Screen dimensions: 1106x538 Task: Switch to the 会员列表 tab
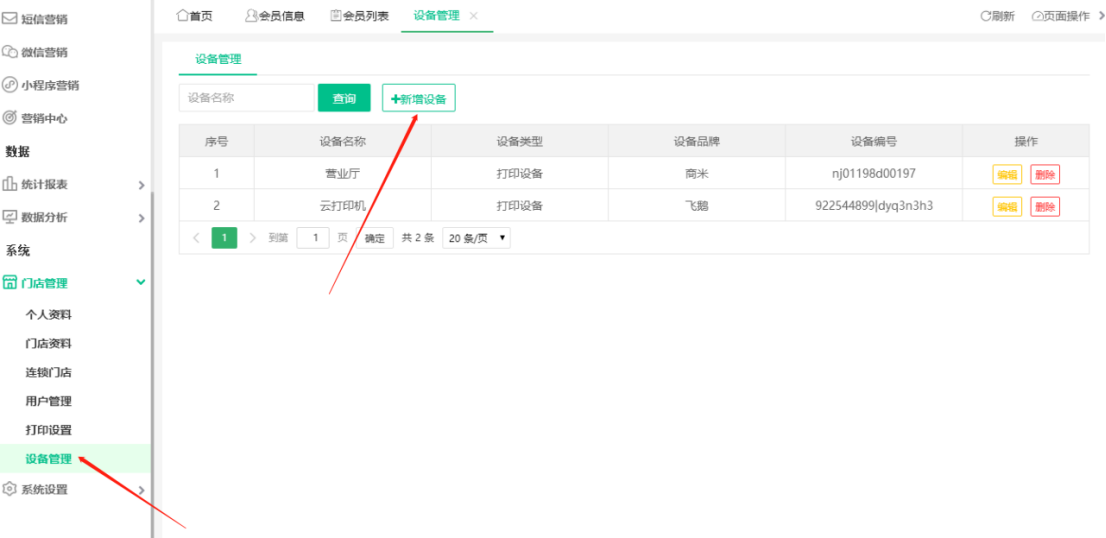(x=359, y=16)
